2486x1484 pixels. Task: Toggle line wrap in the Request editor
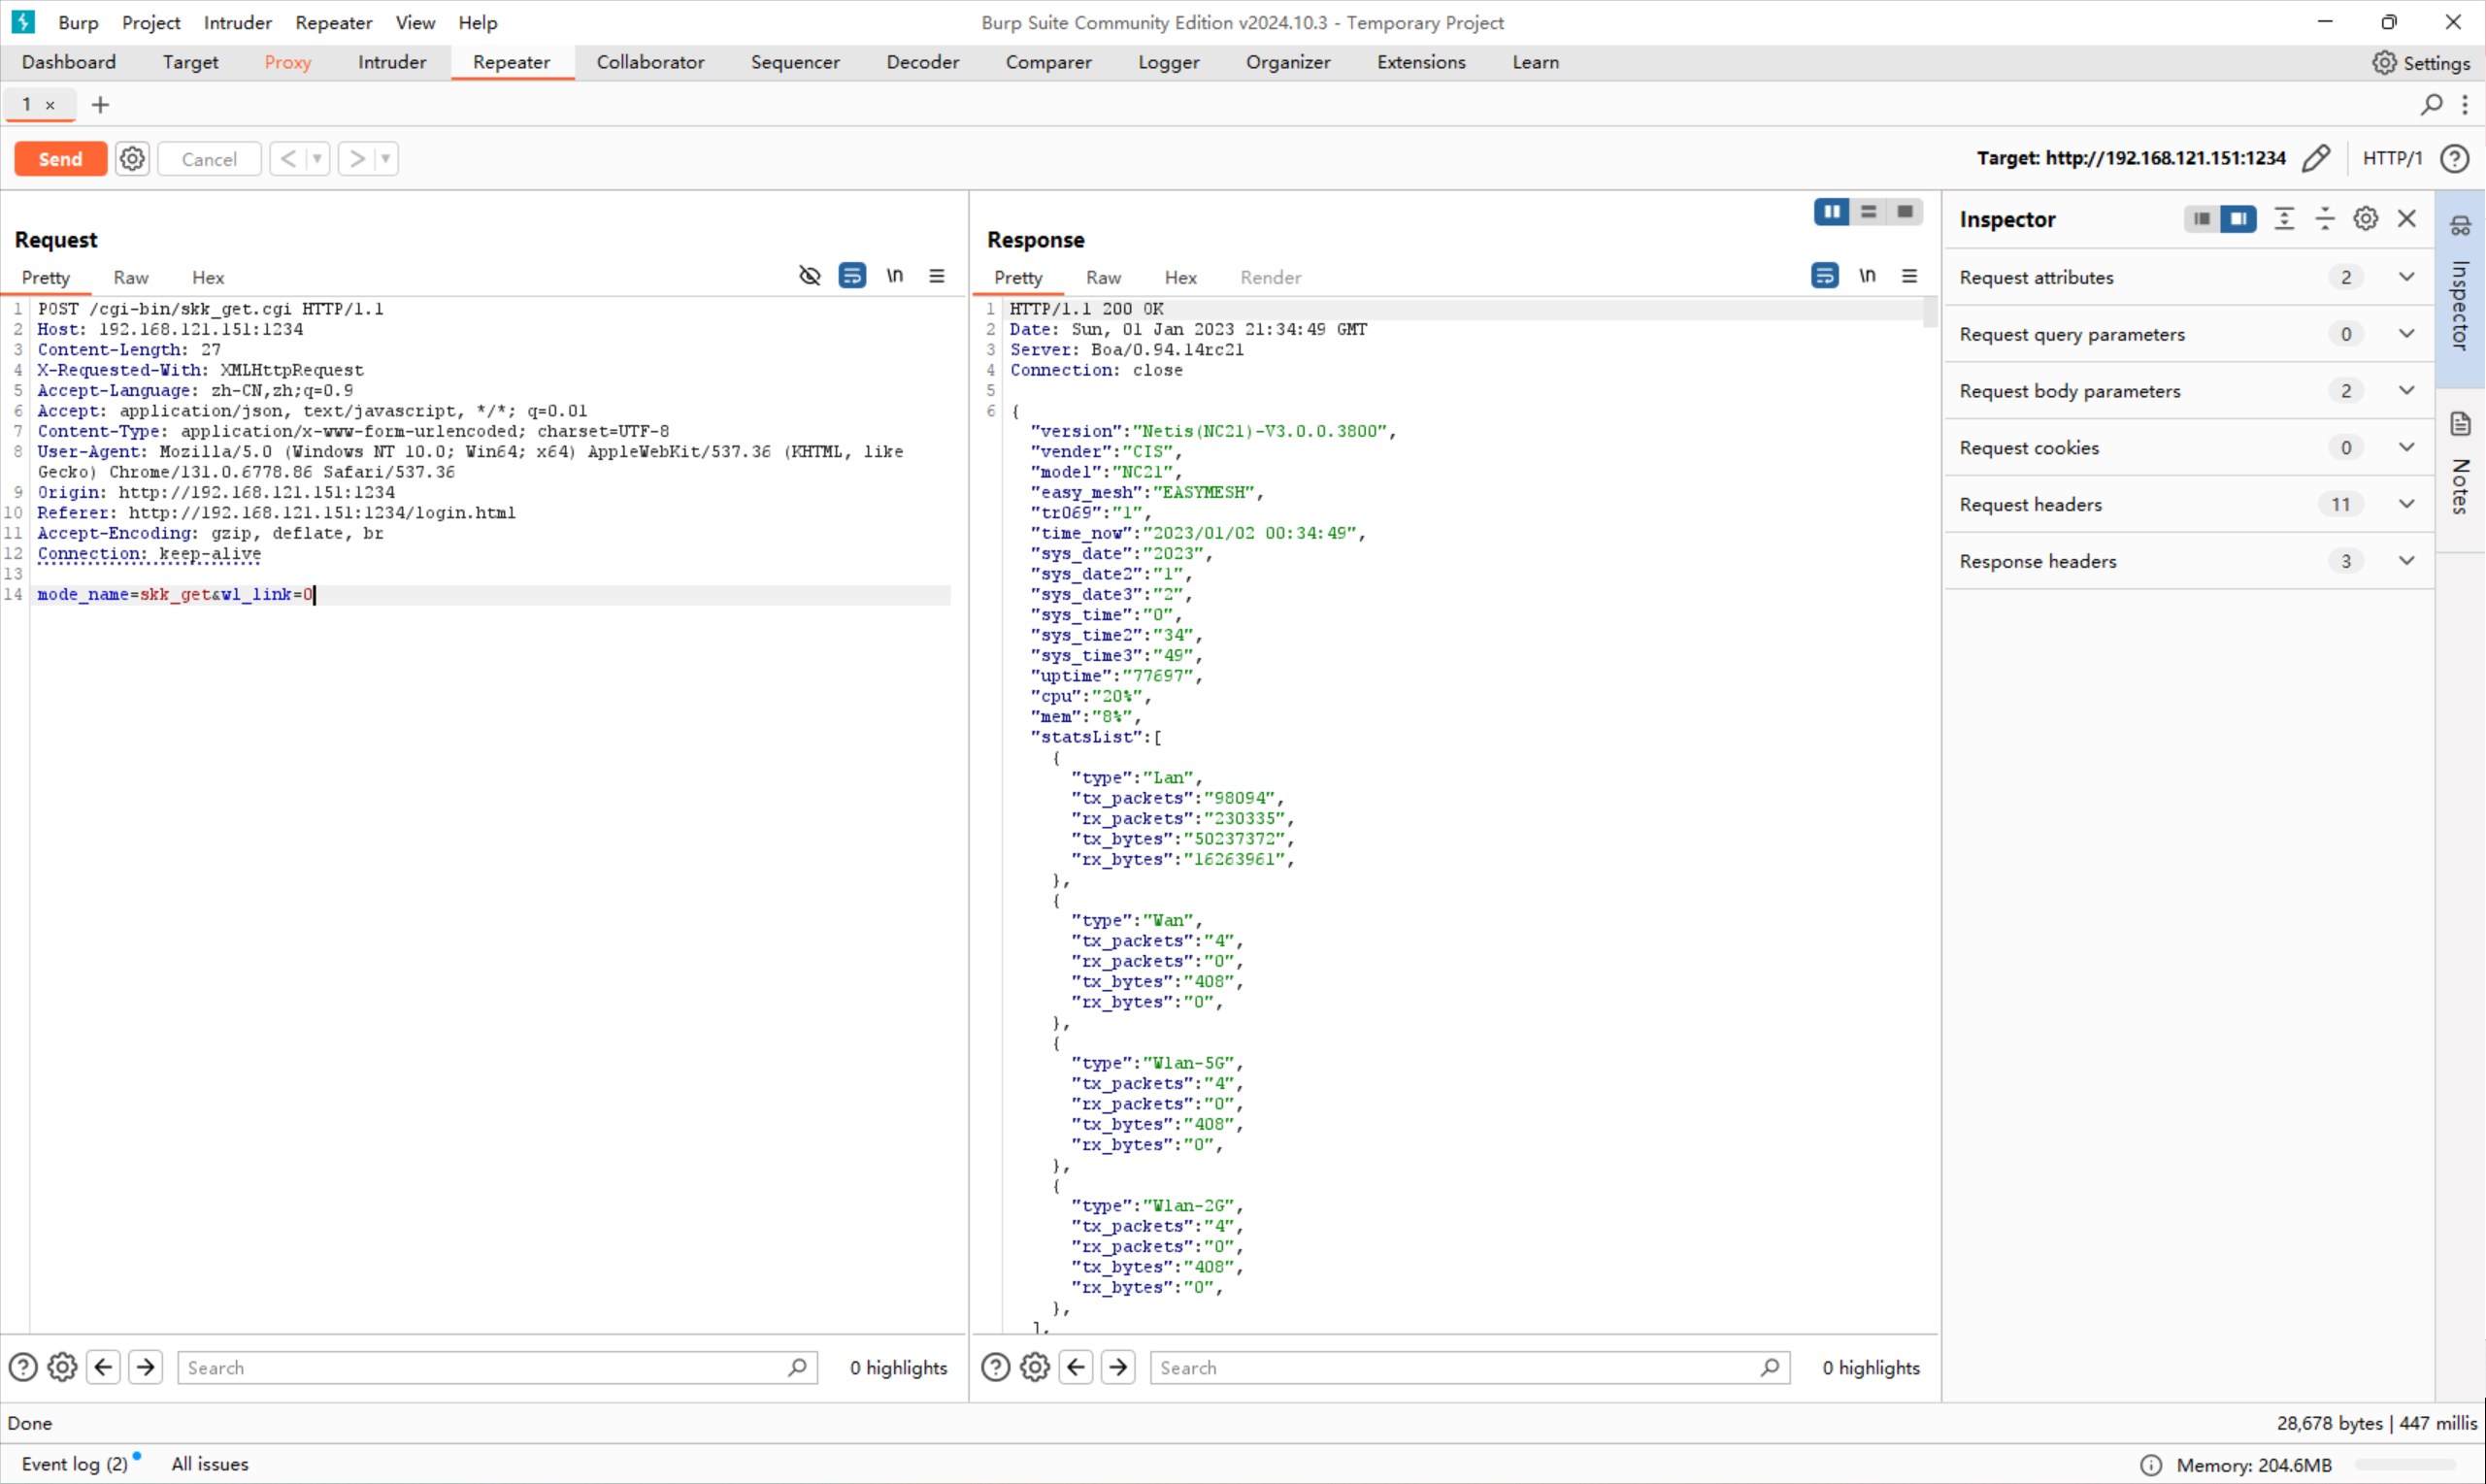coord(852,276)
